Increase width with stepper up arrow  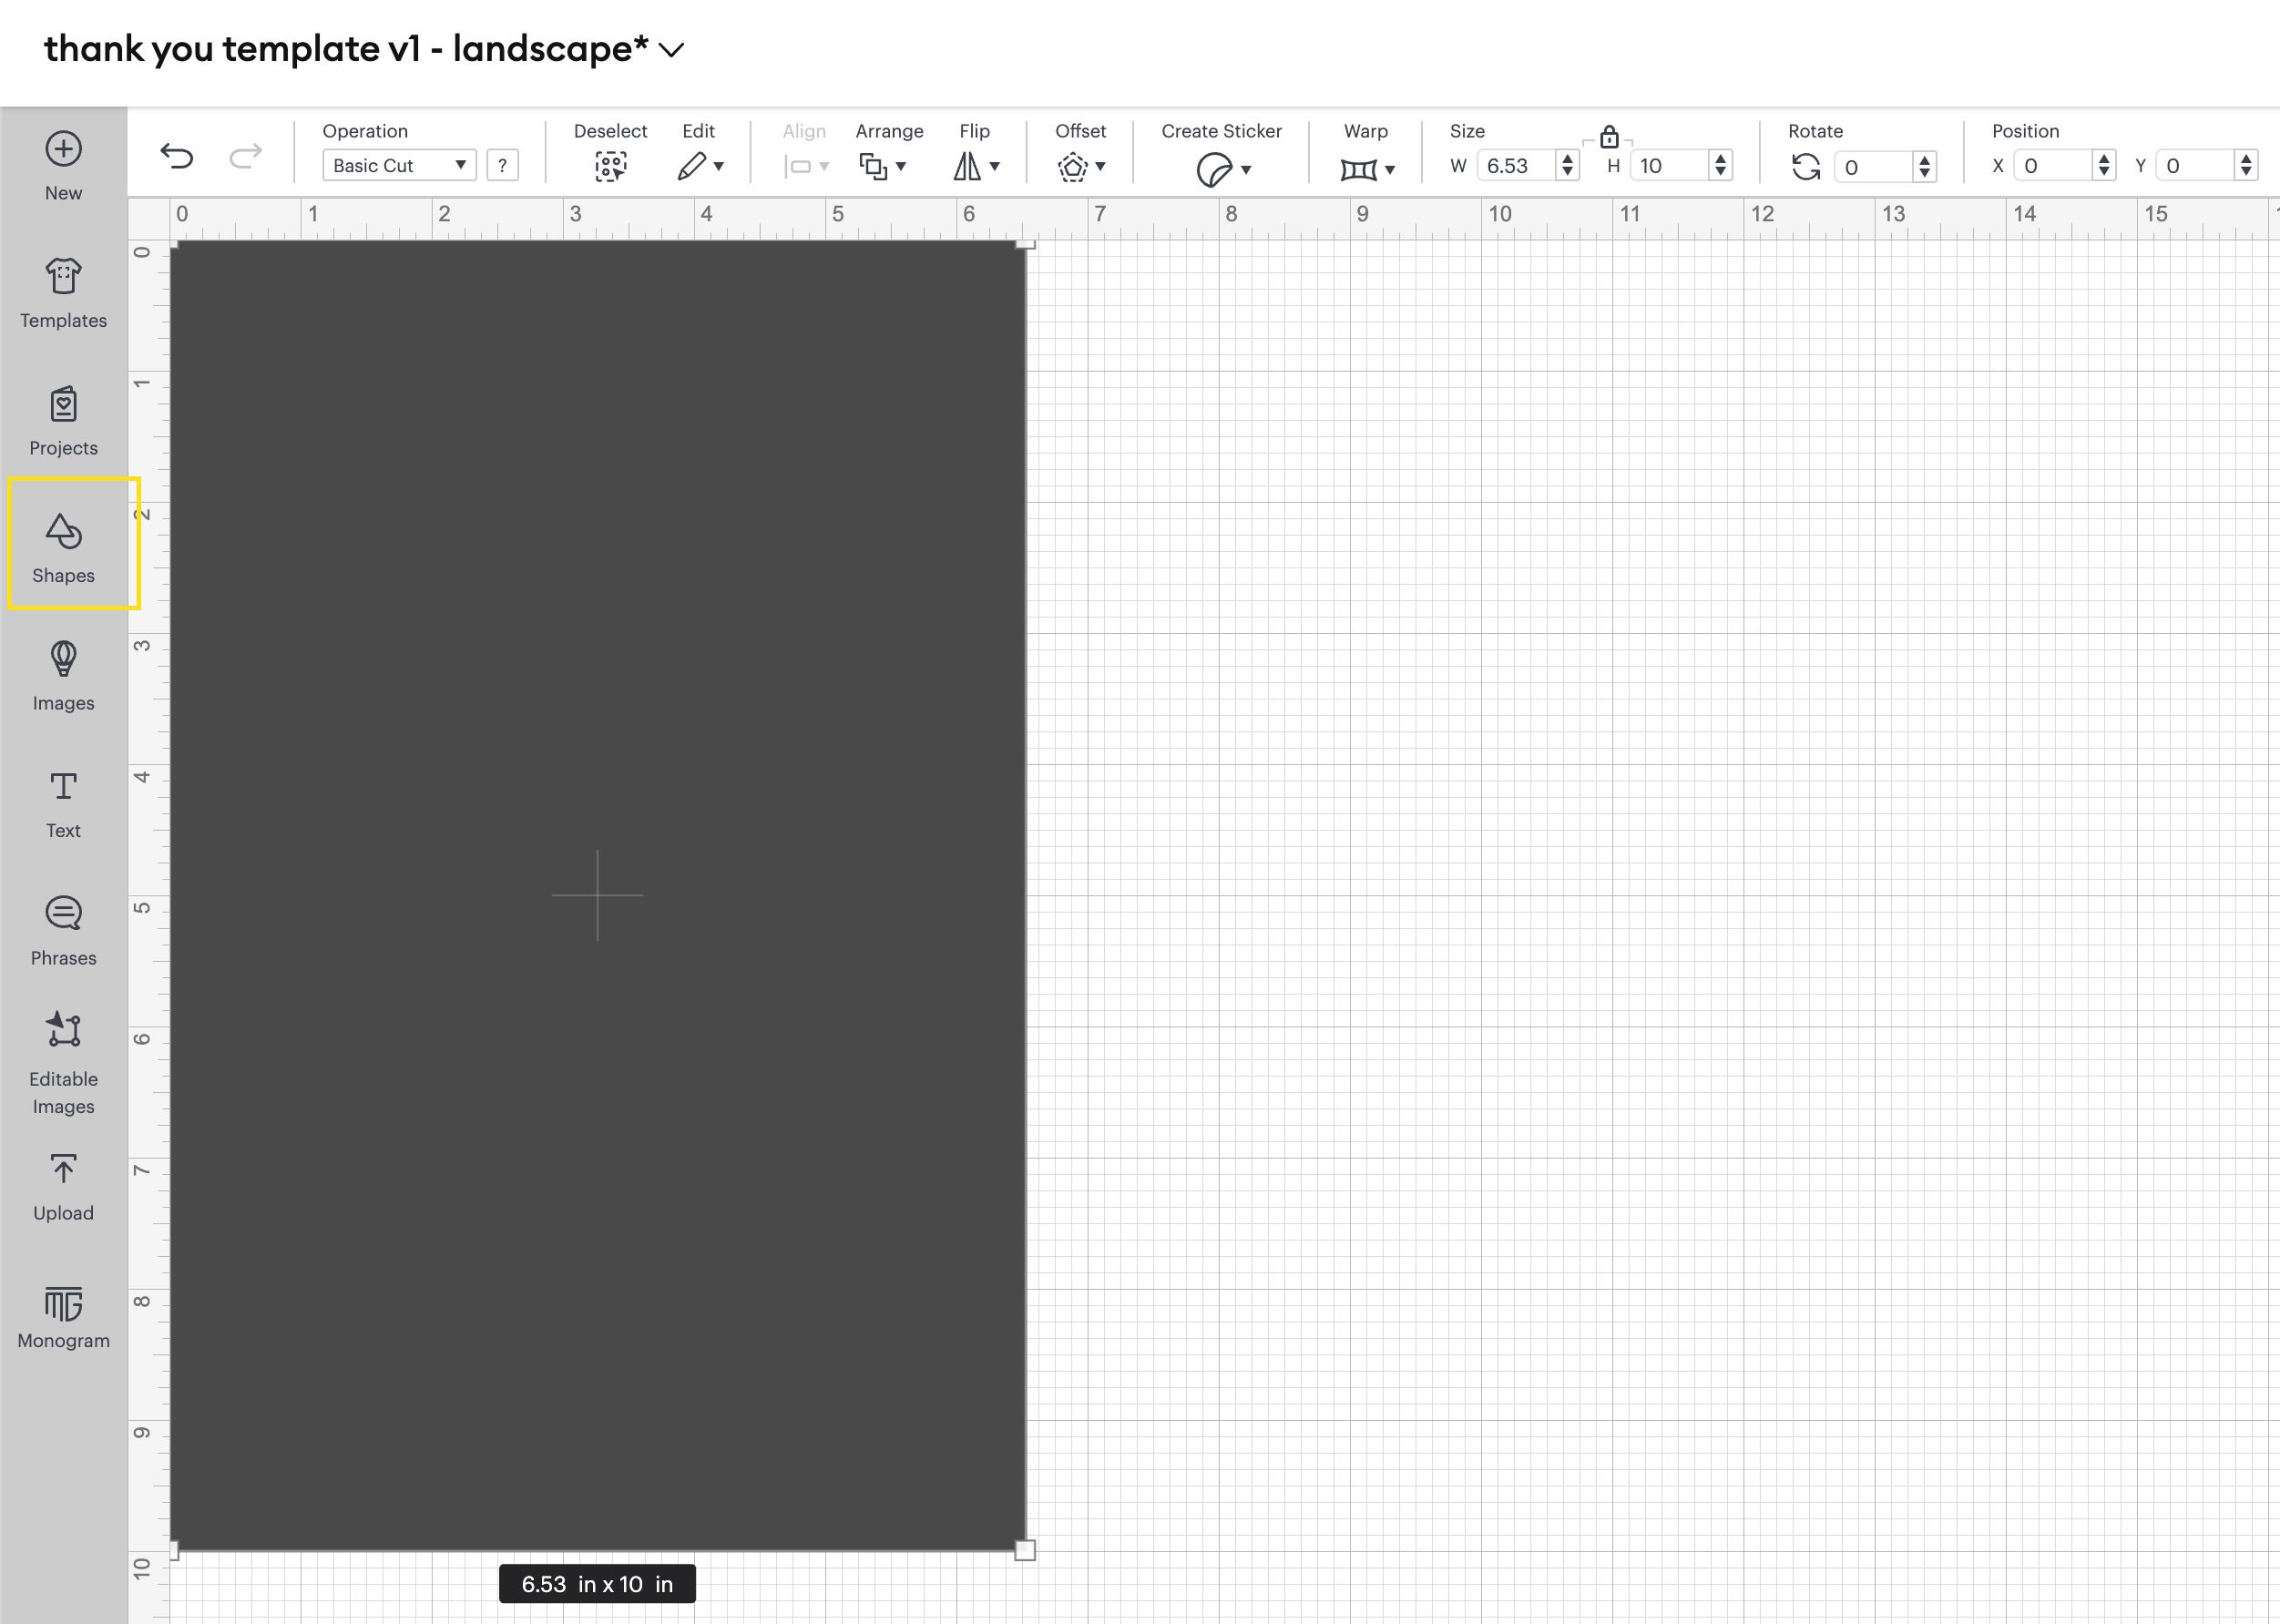tap(1567, 158)
